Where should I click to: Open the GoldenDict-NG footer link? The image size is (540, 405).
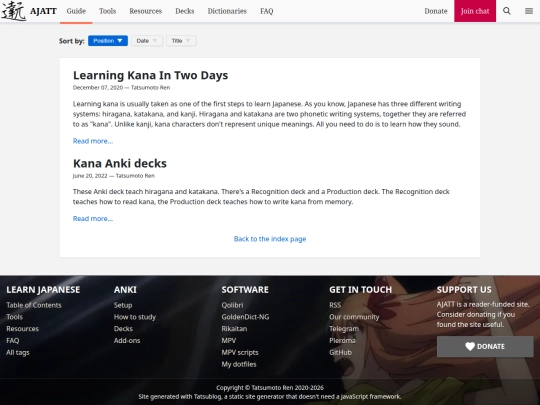pos(245,317)
